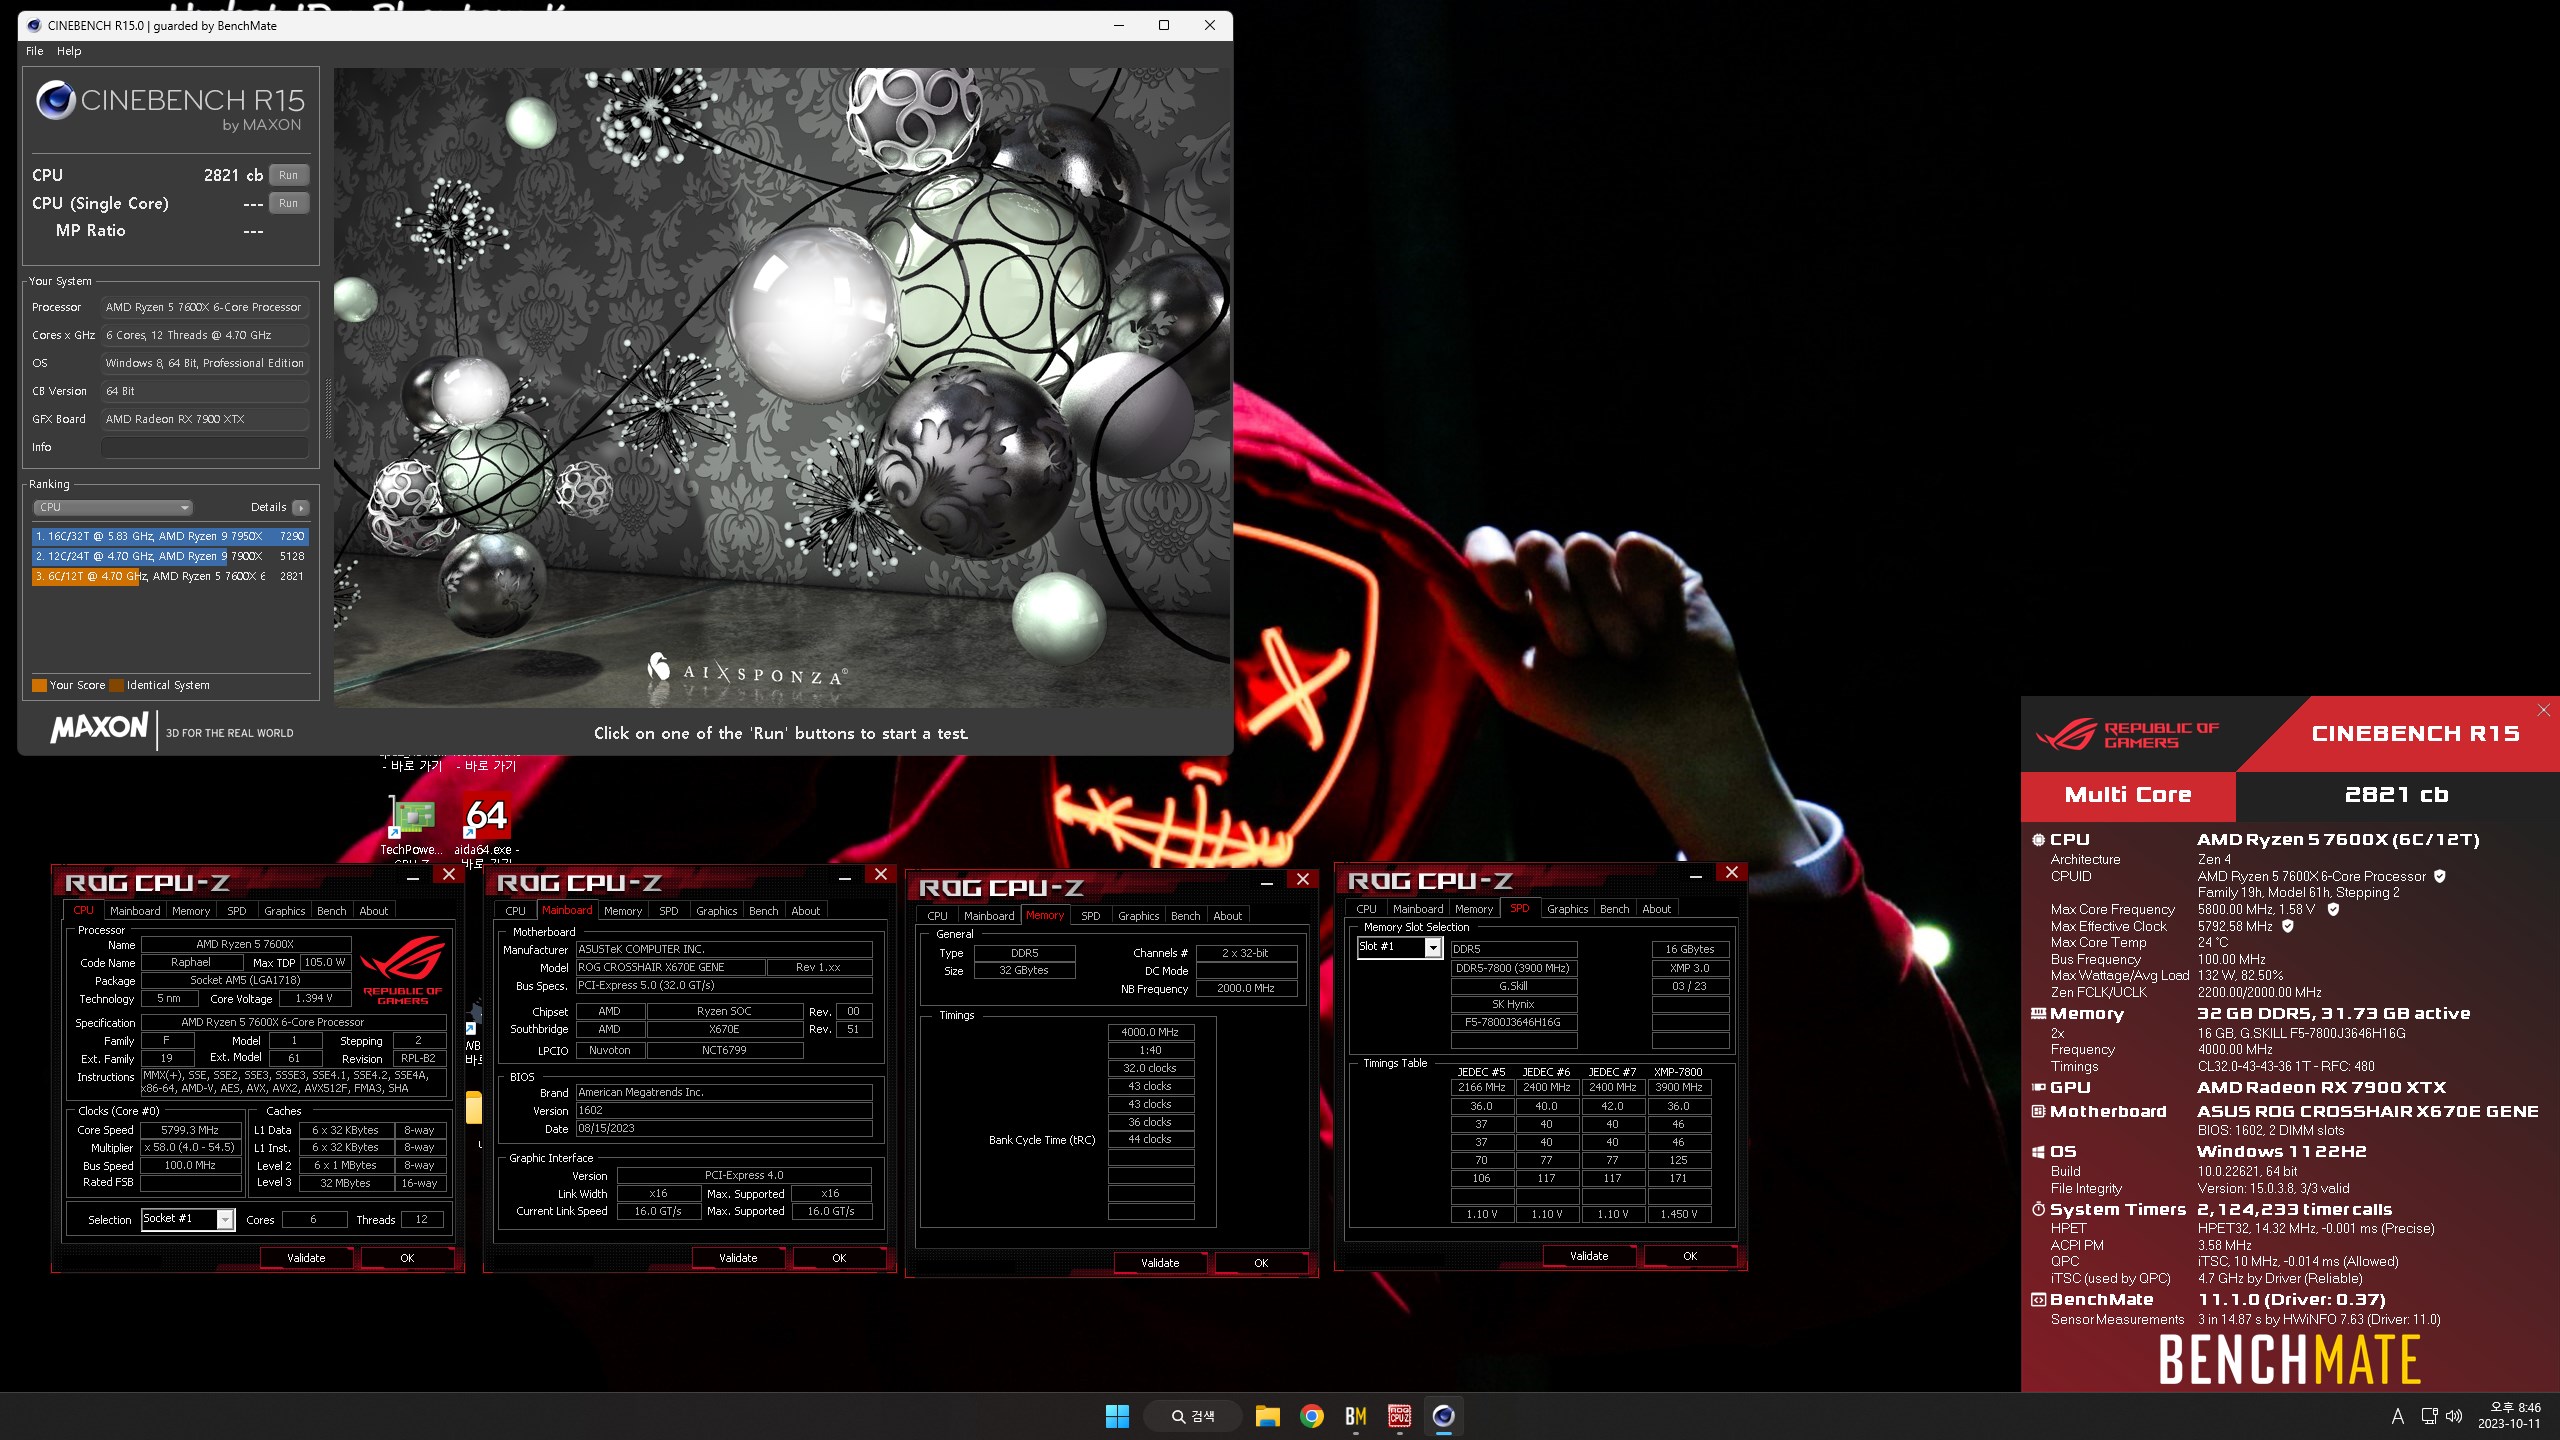This screenshot has width=2560, height=1440.
Task: Click the Processor field showing AMD Ryzen 5 7600X
Action: (205, 307)
